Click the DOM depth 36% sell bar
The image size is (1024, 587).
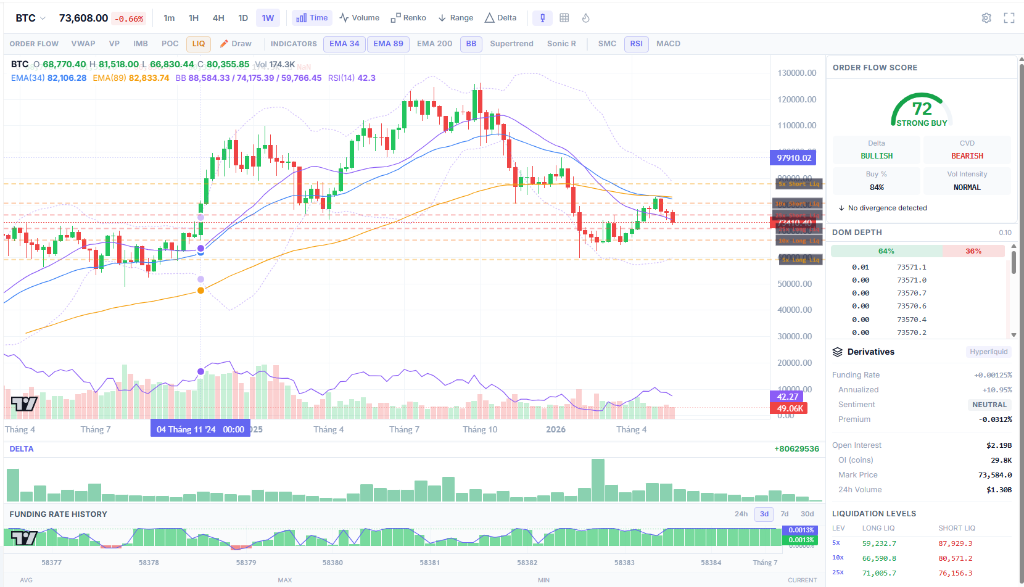pos(973,251)
